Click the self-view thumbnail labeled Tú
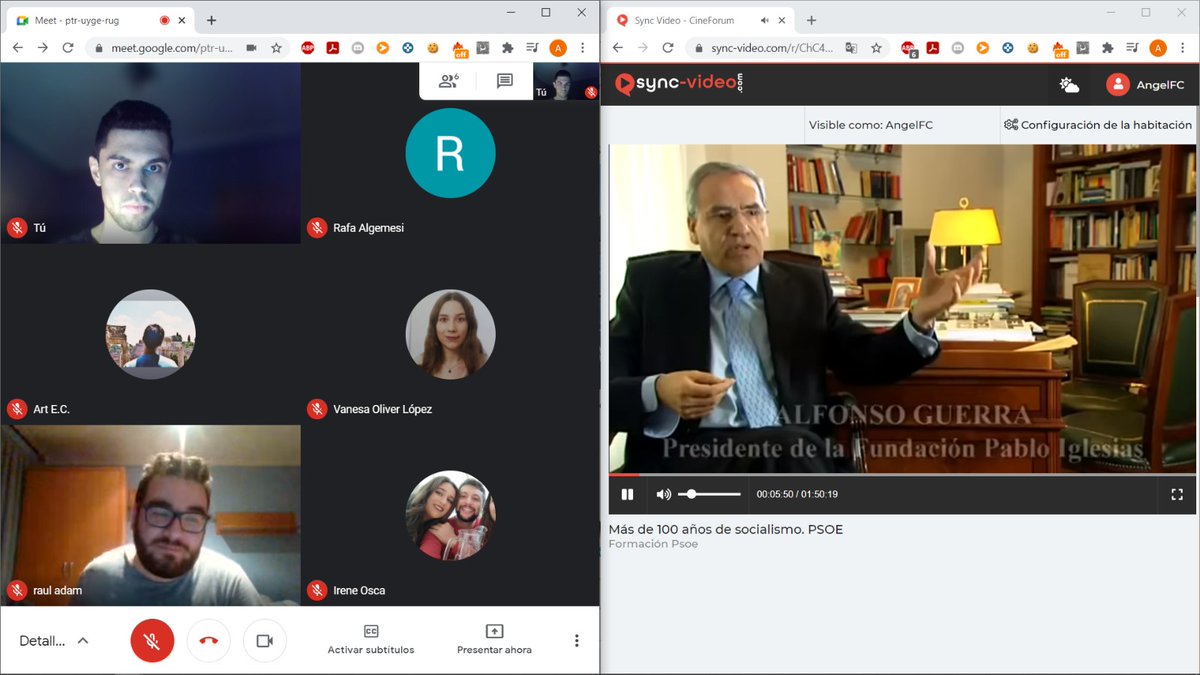Viewport: 1200px width, 675px height. [x=565, y=81]
